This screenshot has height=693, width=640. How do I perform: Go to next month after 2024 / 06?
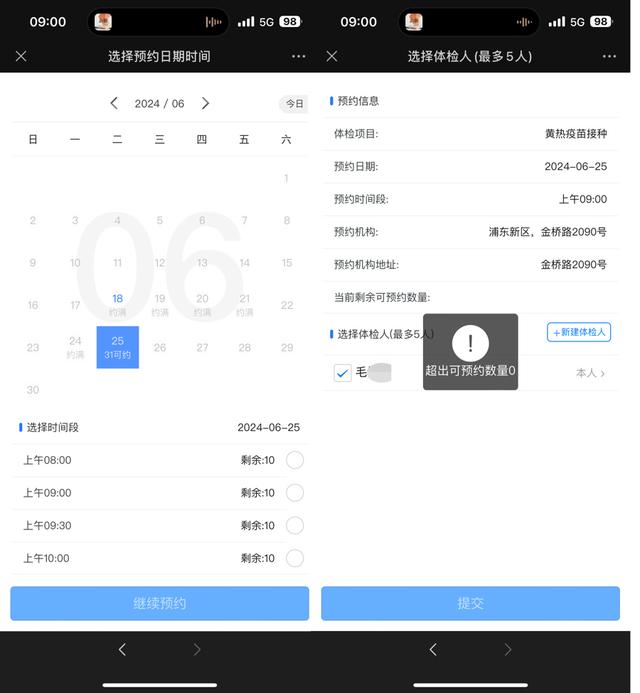pyautogui.click(x=205, y=103)
